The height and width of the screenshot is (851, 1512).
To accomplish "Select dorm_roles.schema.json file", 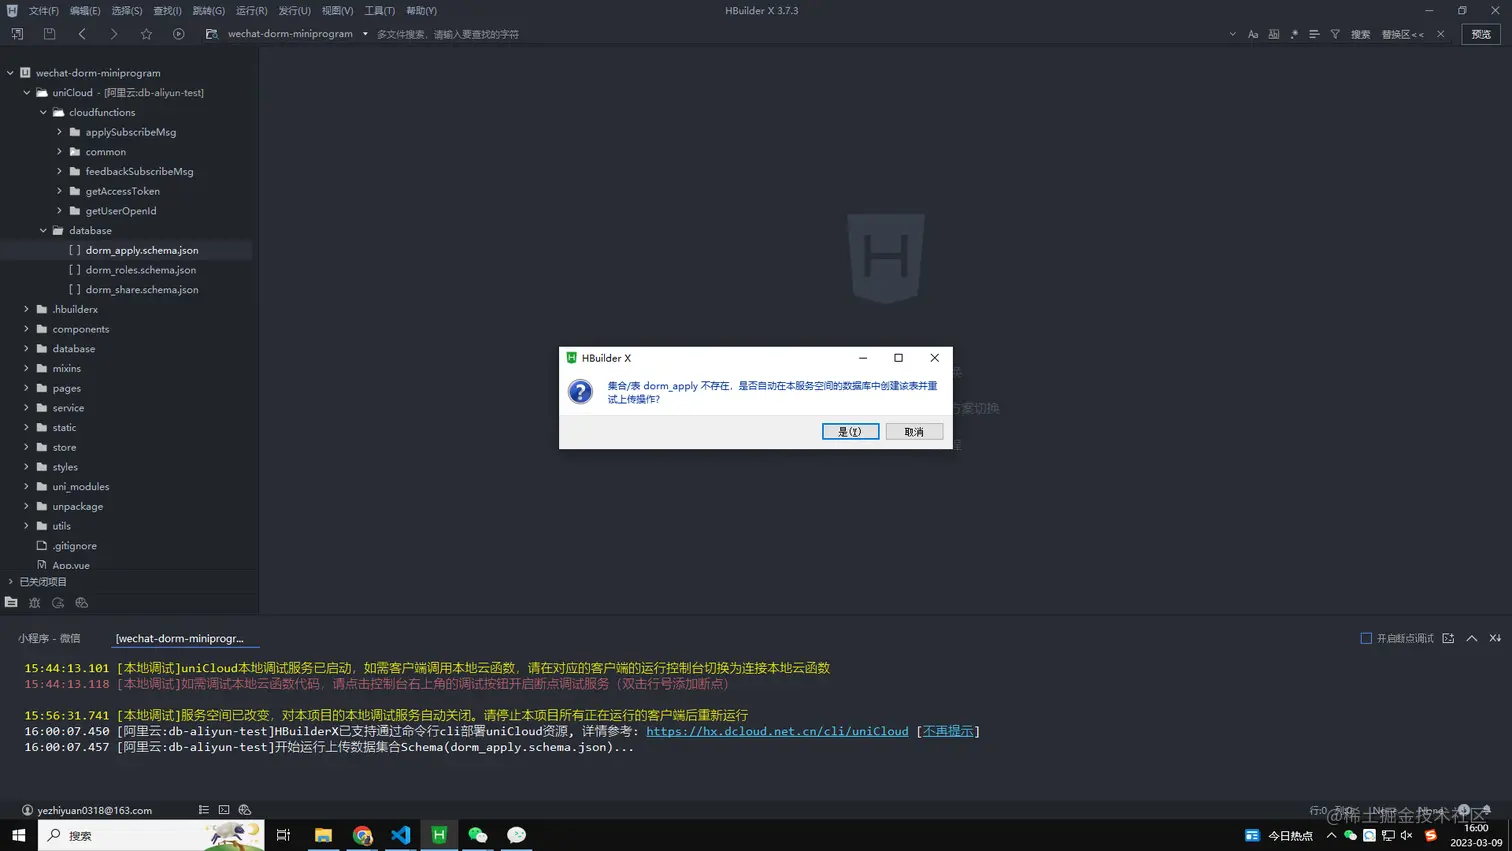I will coord(141,270).
